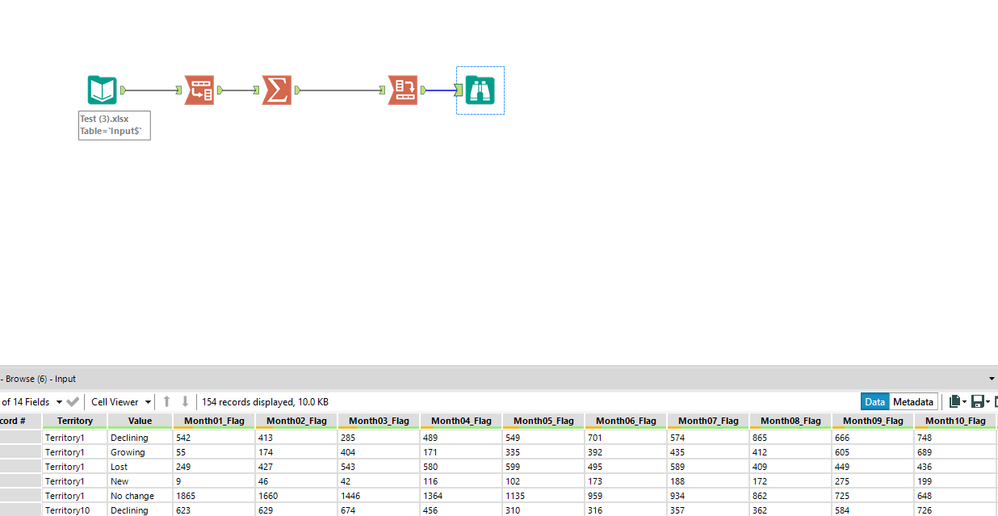
Task: Click the down arrow next record icon
Action: [x=185, y=401]
